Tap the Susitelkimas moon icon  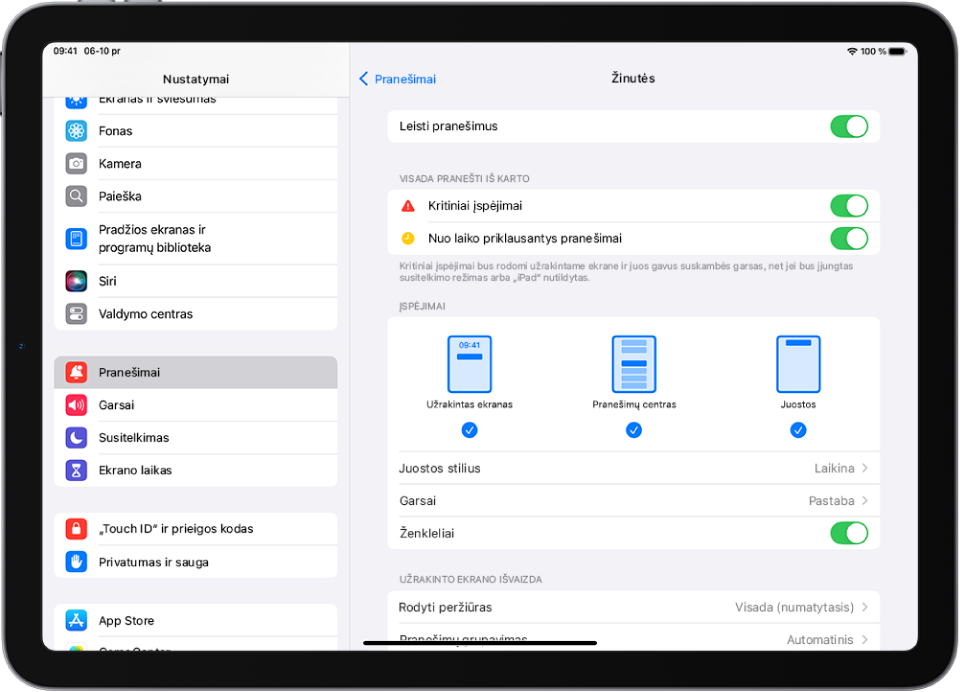coord(76,437)
